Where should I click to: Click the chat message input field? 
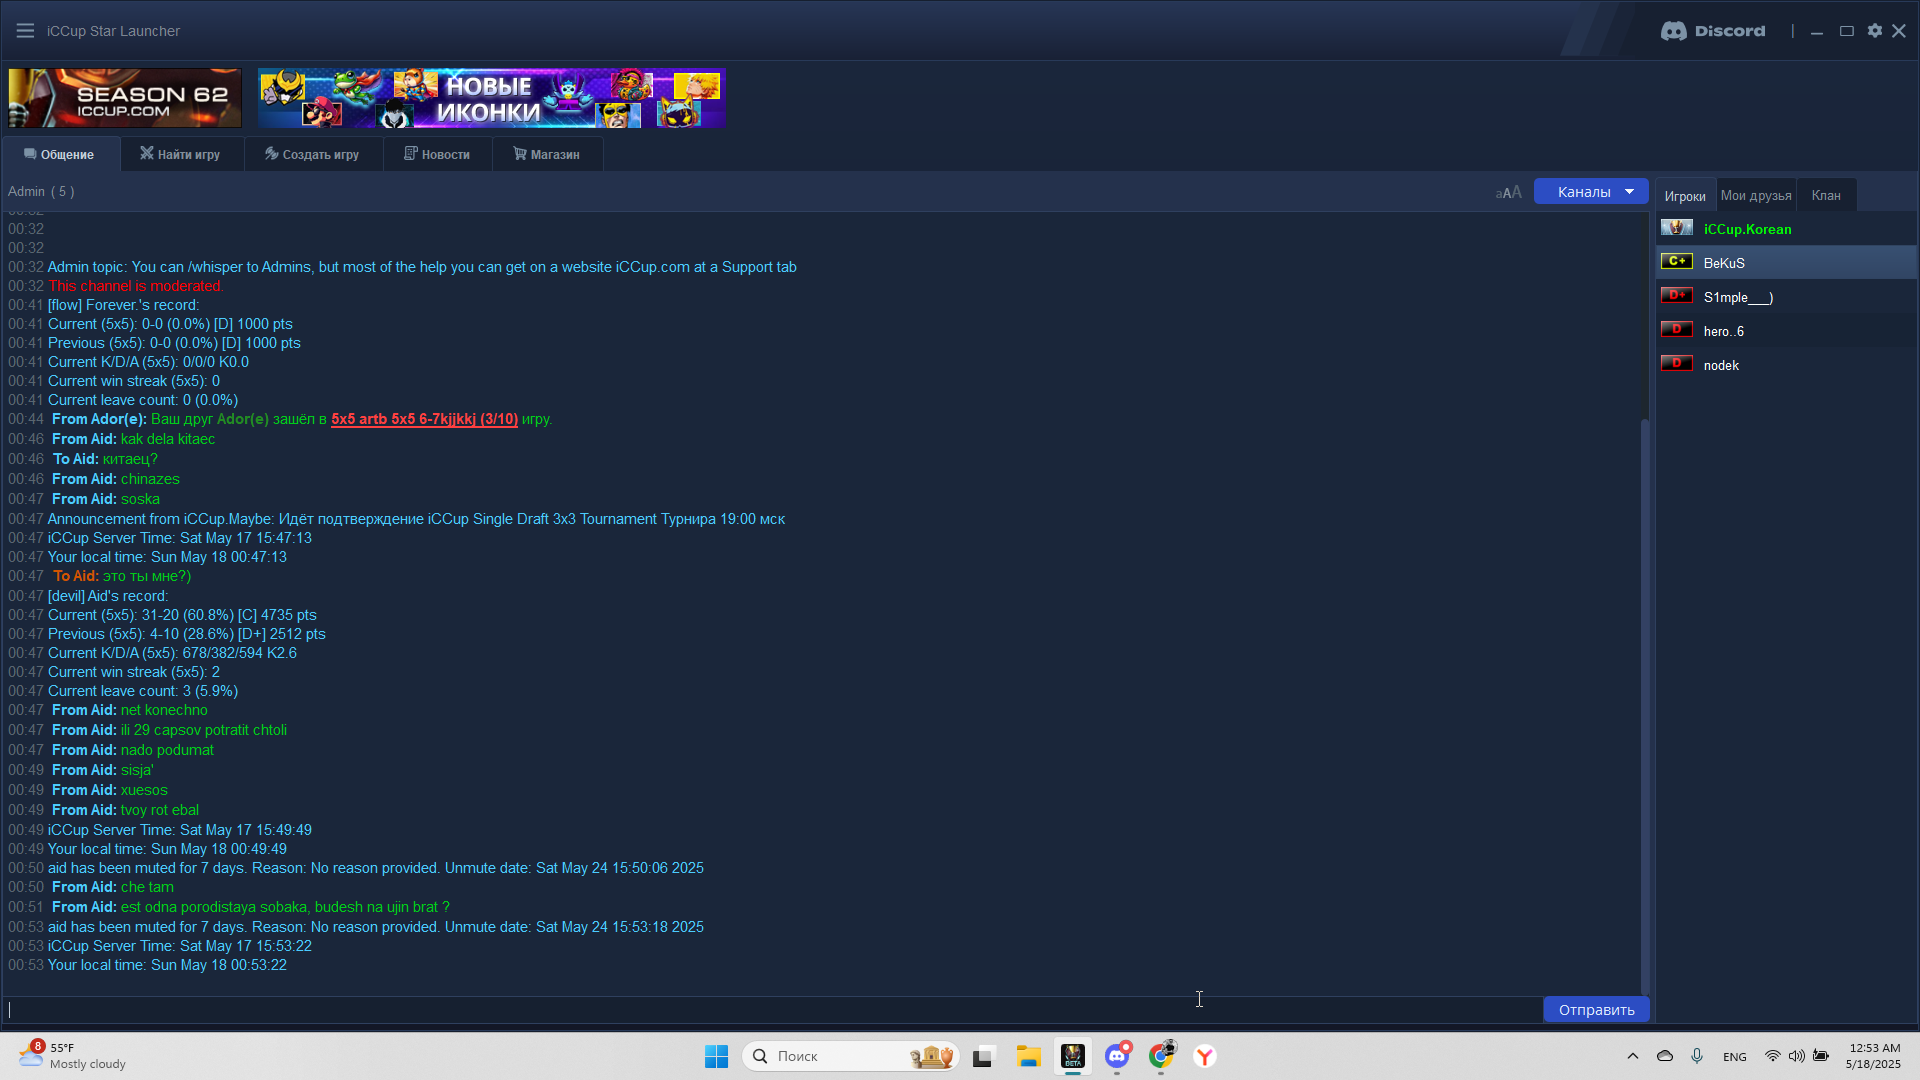pos(771,1009)
